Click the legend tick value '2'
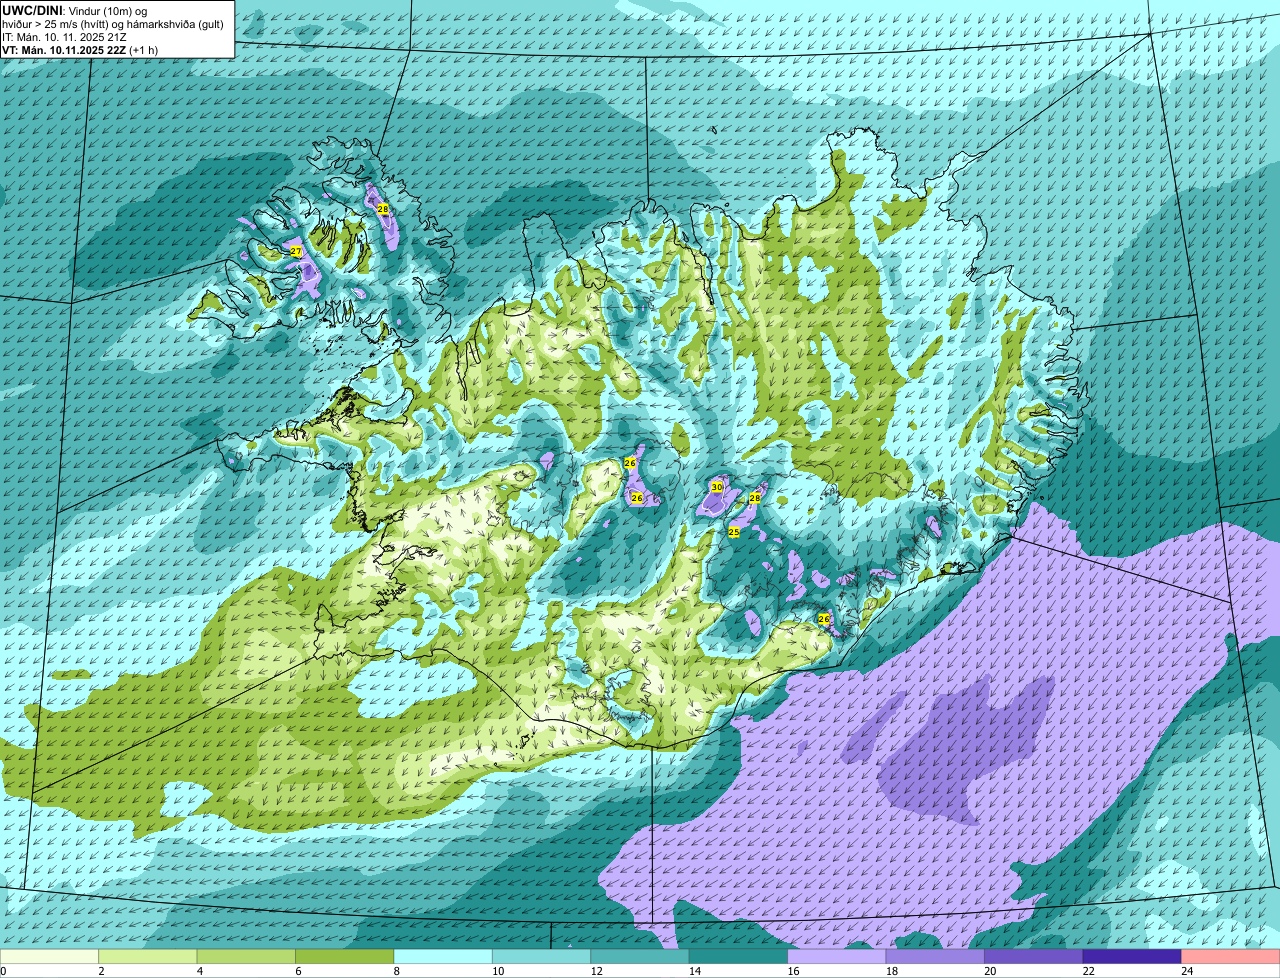Viewport: 1280px width, 978px height. click(101, 971)
